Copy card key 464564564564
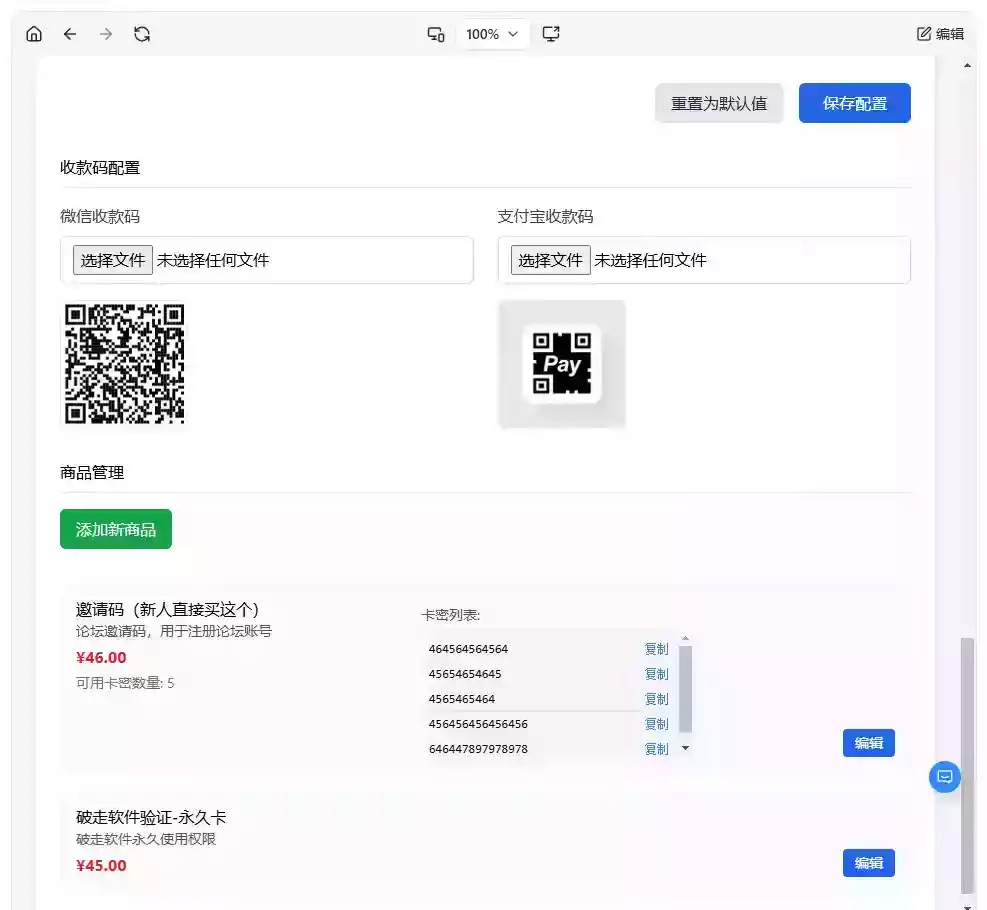987x910 pixels. point(656,648)
